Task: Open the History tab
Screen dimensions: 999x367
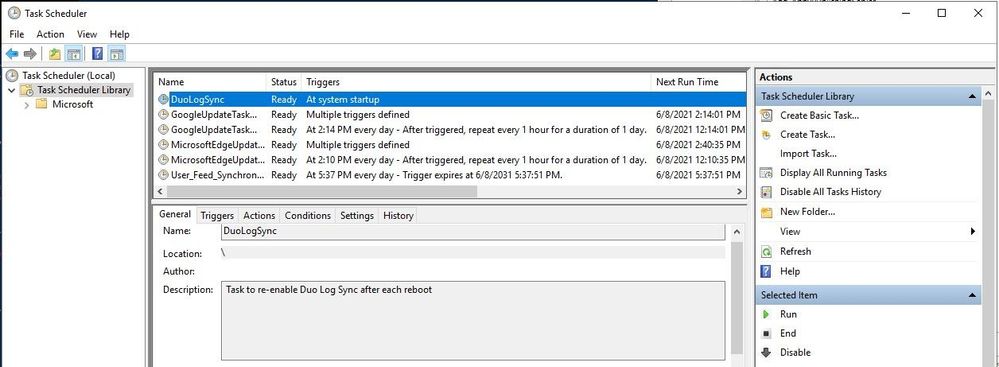Action: [x=398, y=216]
